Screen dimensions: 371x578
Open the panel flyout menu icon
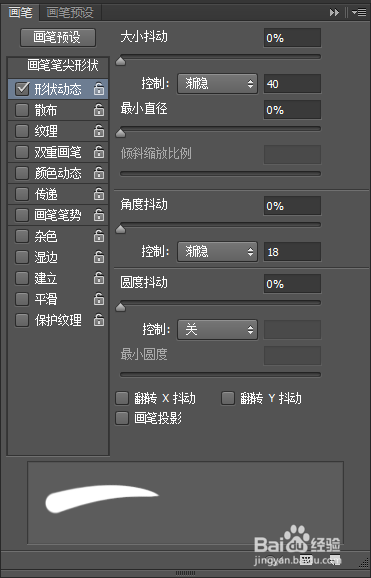pos(359,13)
